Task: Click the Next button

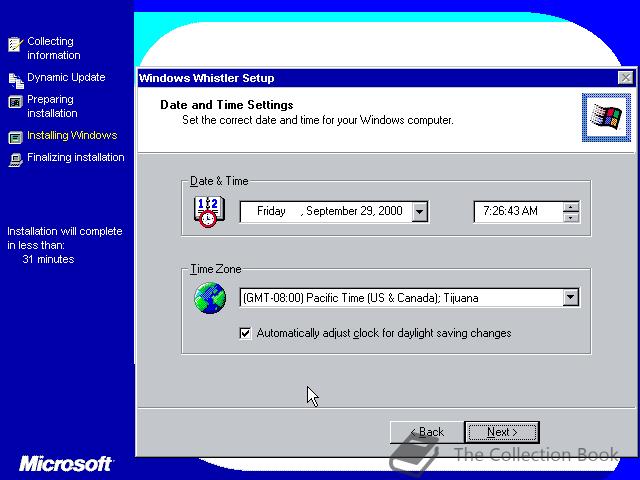Action: pyautogui.click(x=502, y=432)
